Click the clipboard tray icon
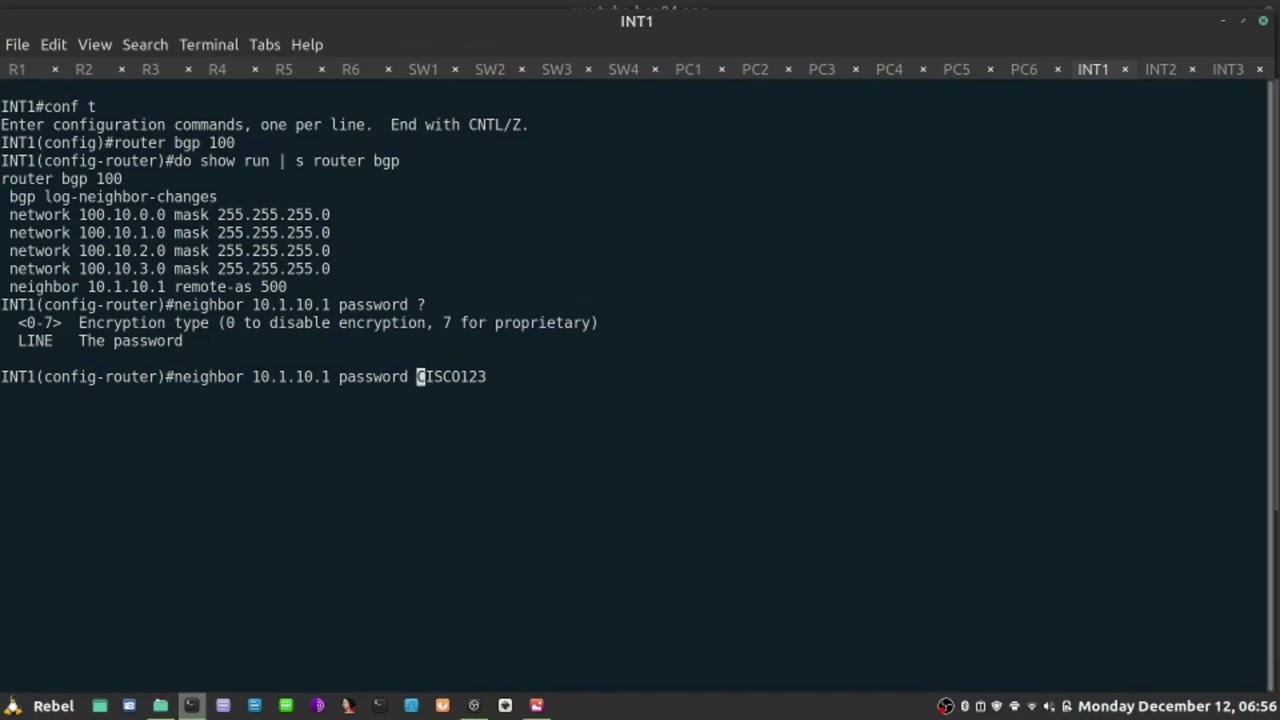 [x=980, y=706]
